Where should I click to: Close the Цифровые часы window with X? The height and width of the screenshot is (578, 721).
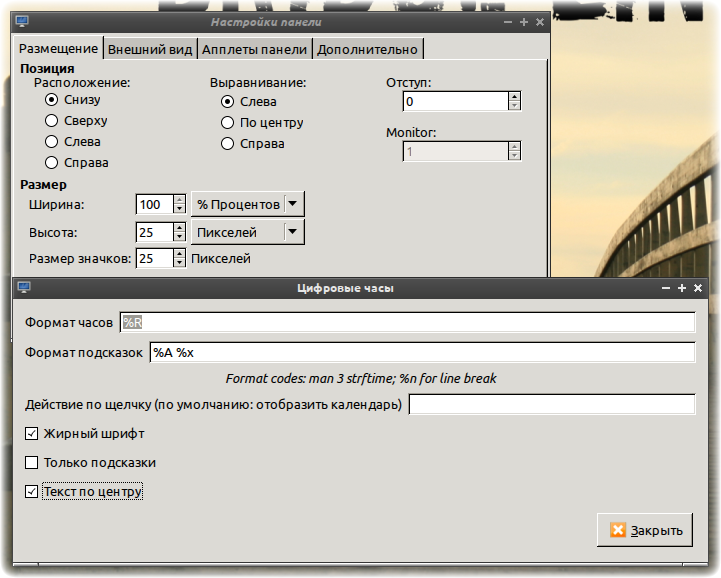pyautogui.click(x=698, y=288)
